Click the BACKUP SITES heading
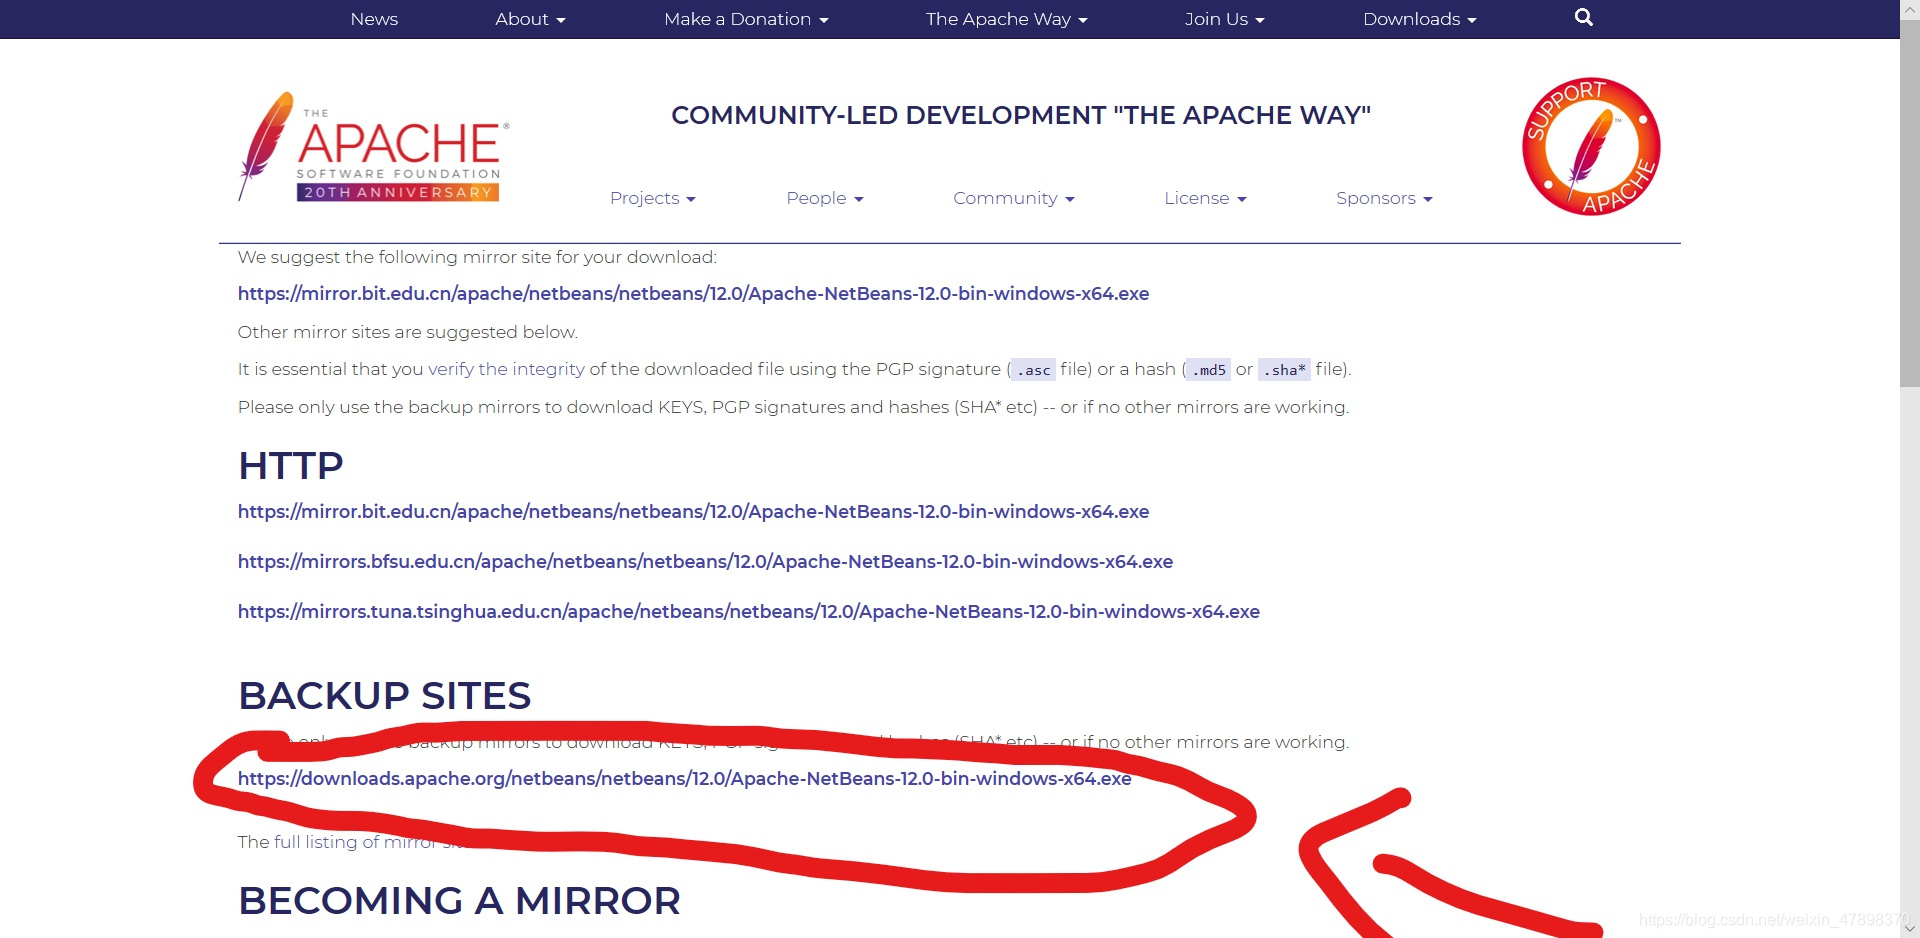 click(385, 696)
